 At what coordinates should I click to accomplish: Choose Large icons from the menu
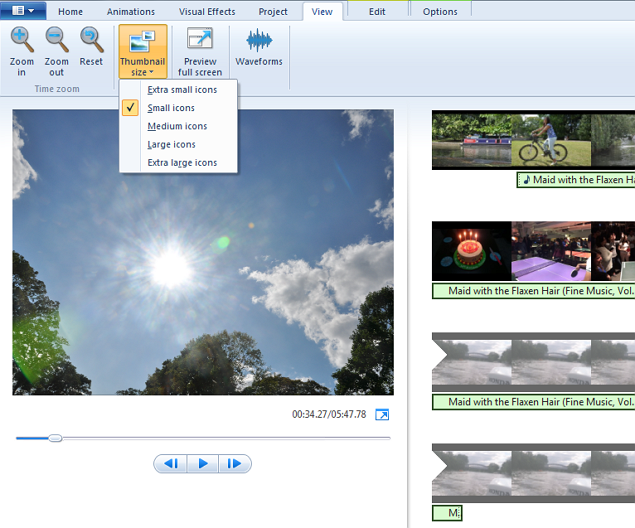click(178, 144)
